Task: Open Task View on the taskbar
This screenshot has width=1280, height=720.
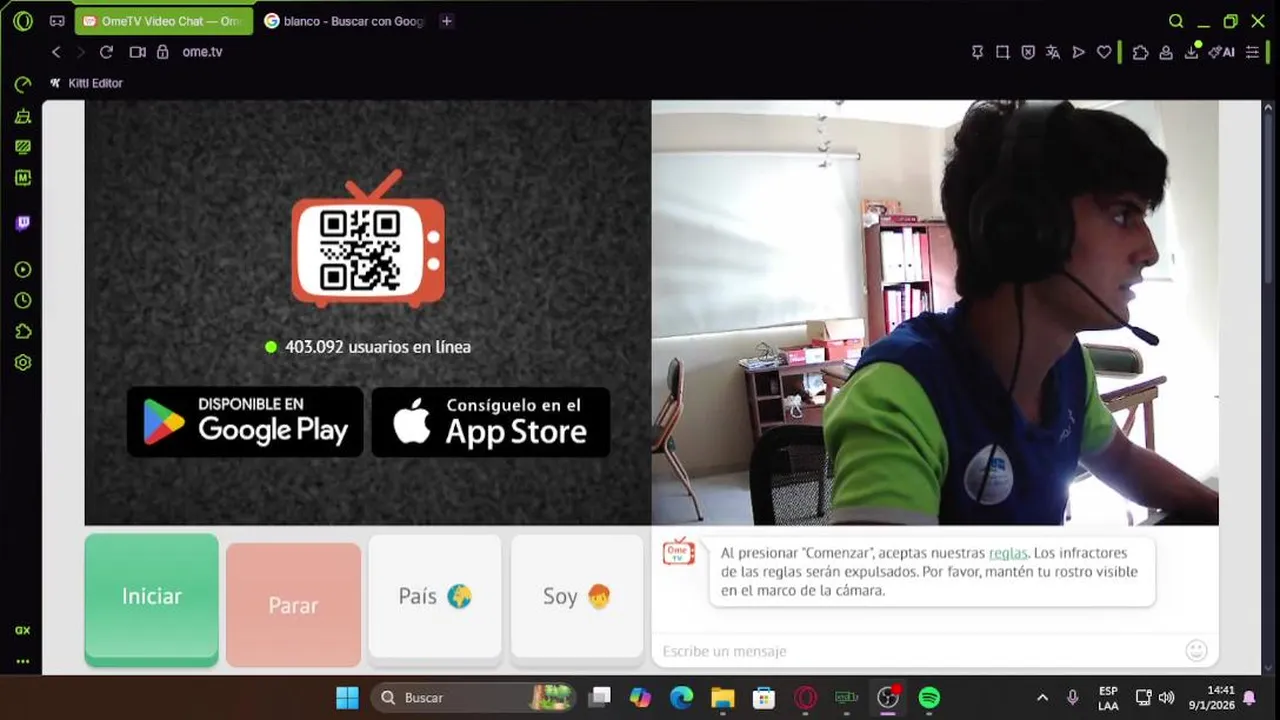Action: [599, 698]
